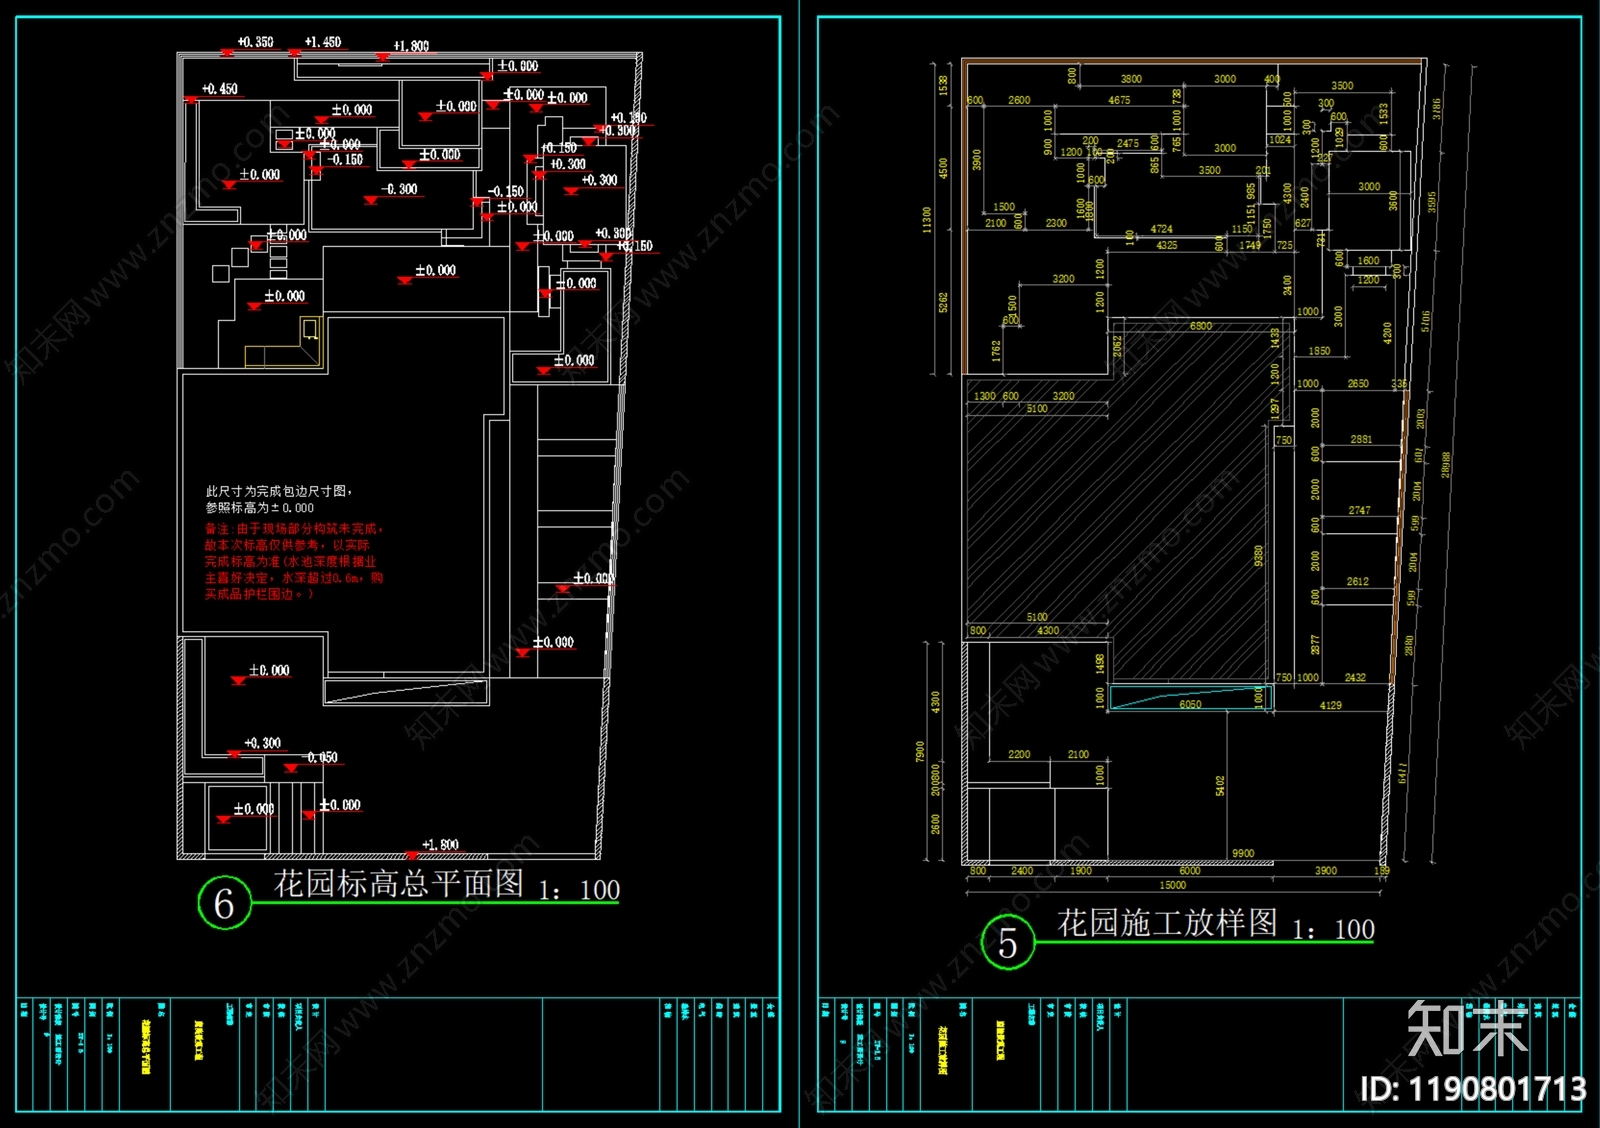Click the red remark note text block
The height and width of the screenshot is (1128, 1600).
click(294, 561)
